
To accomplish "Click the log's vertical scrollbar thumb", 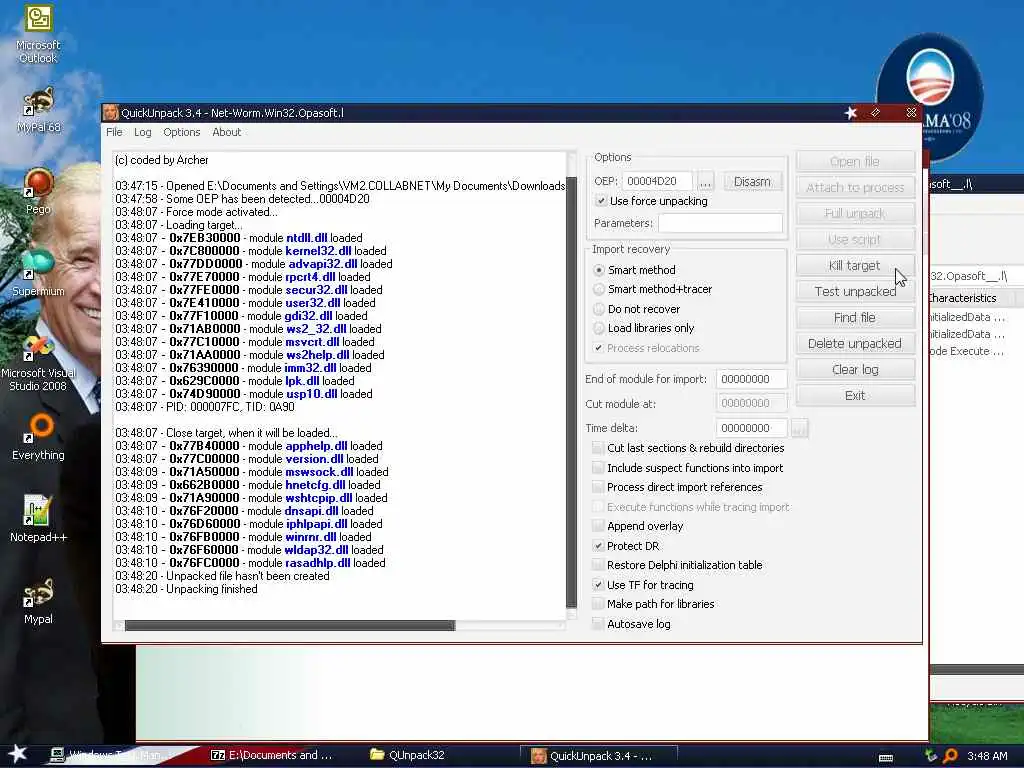I will (571, 392).
